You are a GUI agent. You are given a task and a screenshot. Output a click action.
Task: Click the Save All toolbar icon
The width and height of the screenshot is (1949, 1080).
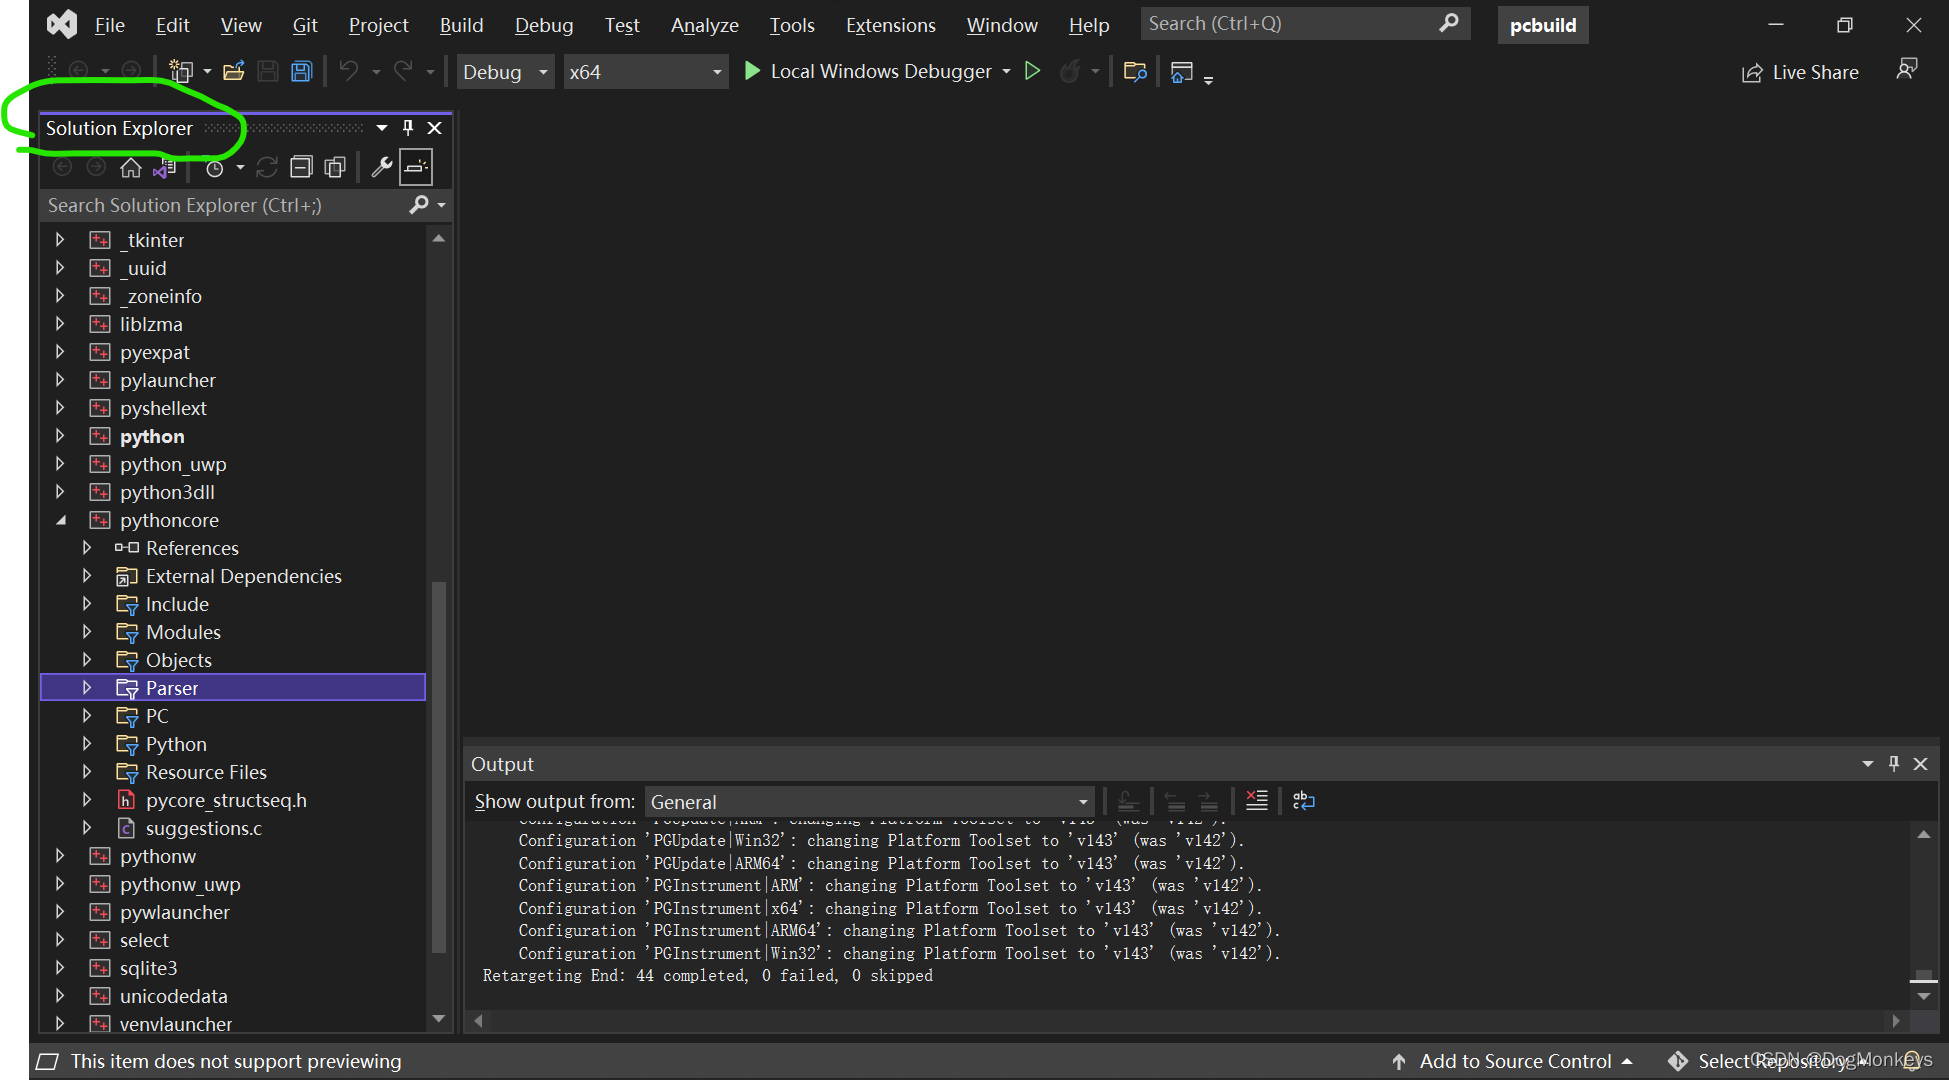(x=301, y=71)
